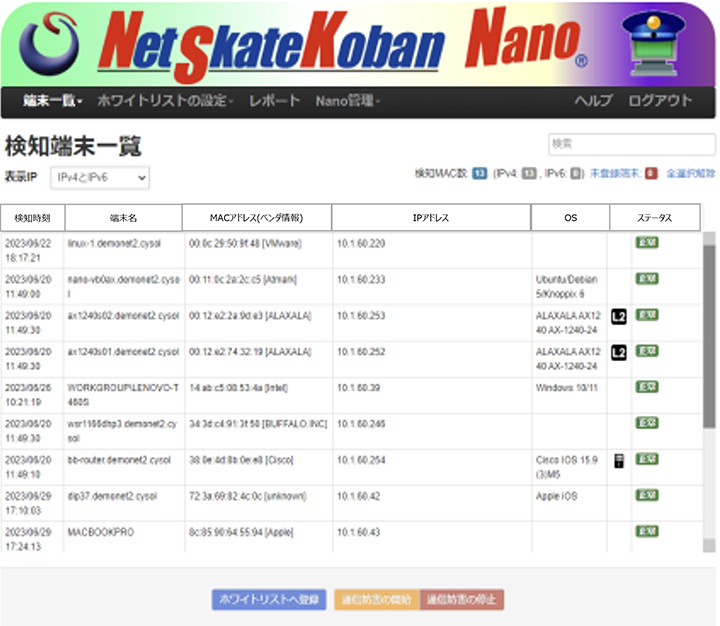This screenshot has height=626, width=720.
Task: Click green status badge for 10.1.60.39
Action: click(x=647, y=387)
